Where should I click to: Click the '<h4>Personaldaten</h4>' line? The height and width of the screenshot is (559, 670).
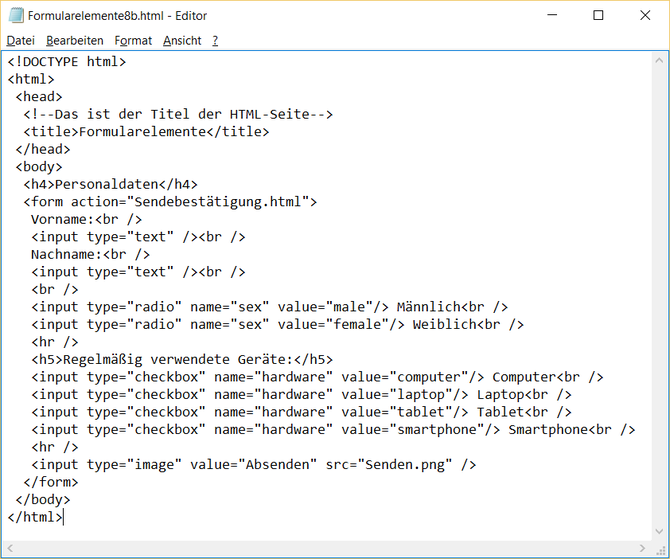110,184
